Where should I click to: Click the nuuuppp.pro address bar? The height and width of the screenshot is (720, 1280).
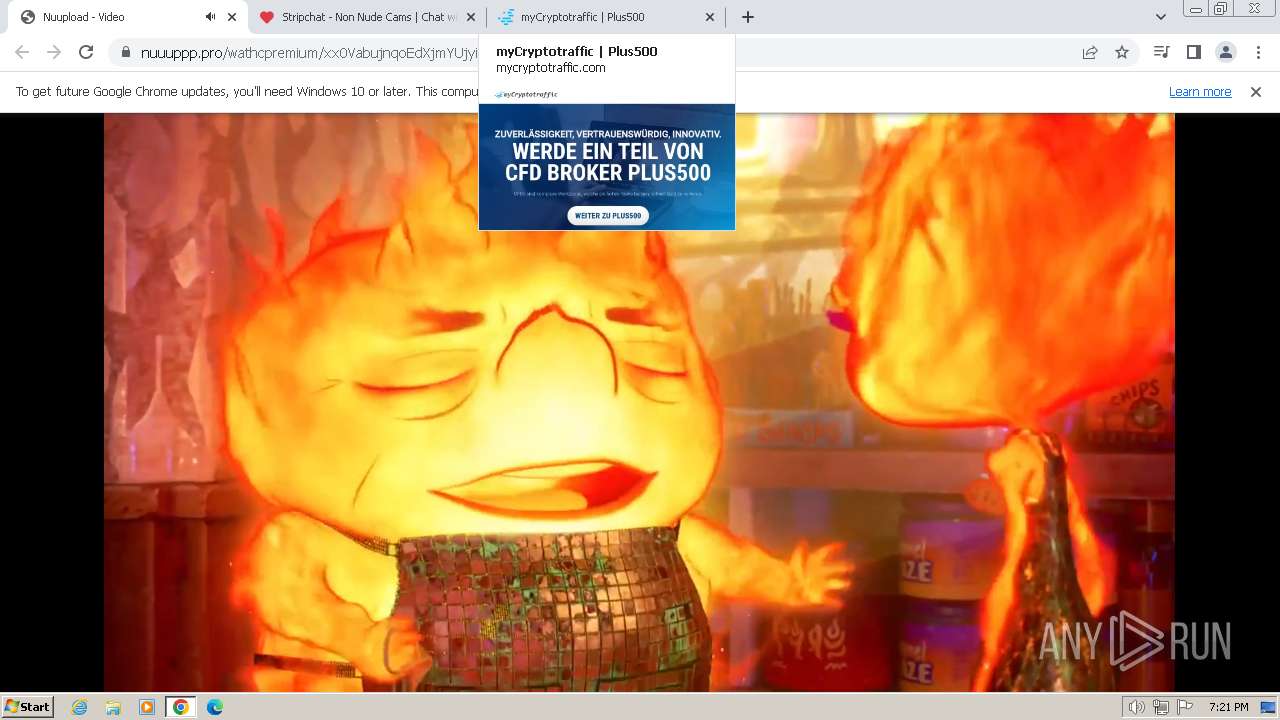(600, 52)
